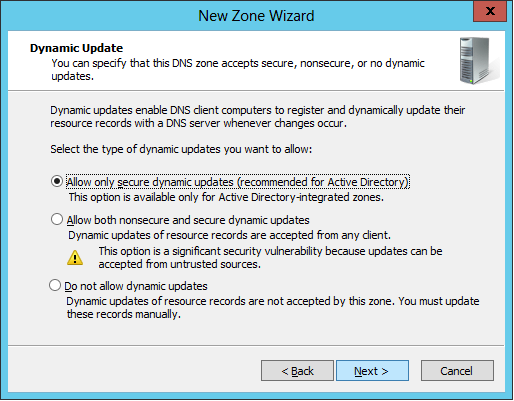Screen dimensions: 514x401
Task: Click the security vulnerability warning text
Action: coord(270,257)
